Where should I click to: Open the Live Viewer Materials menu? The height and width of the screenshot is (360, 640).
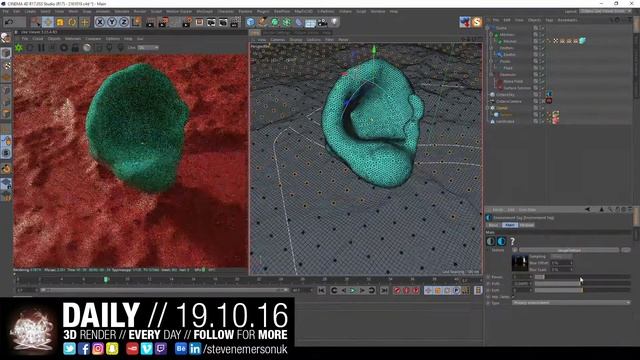point(73,39)
